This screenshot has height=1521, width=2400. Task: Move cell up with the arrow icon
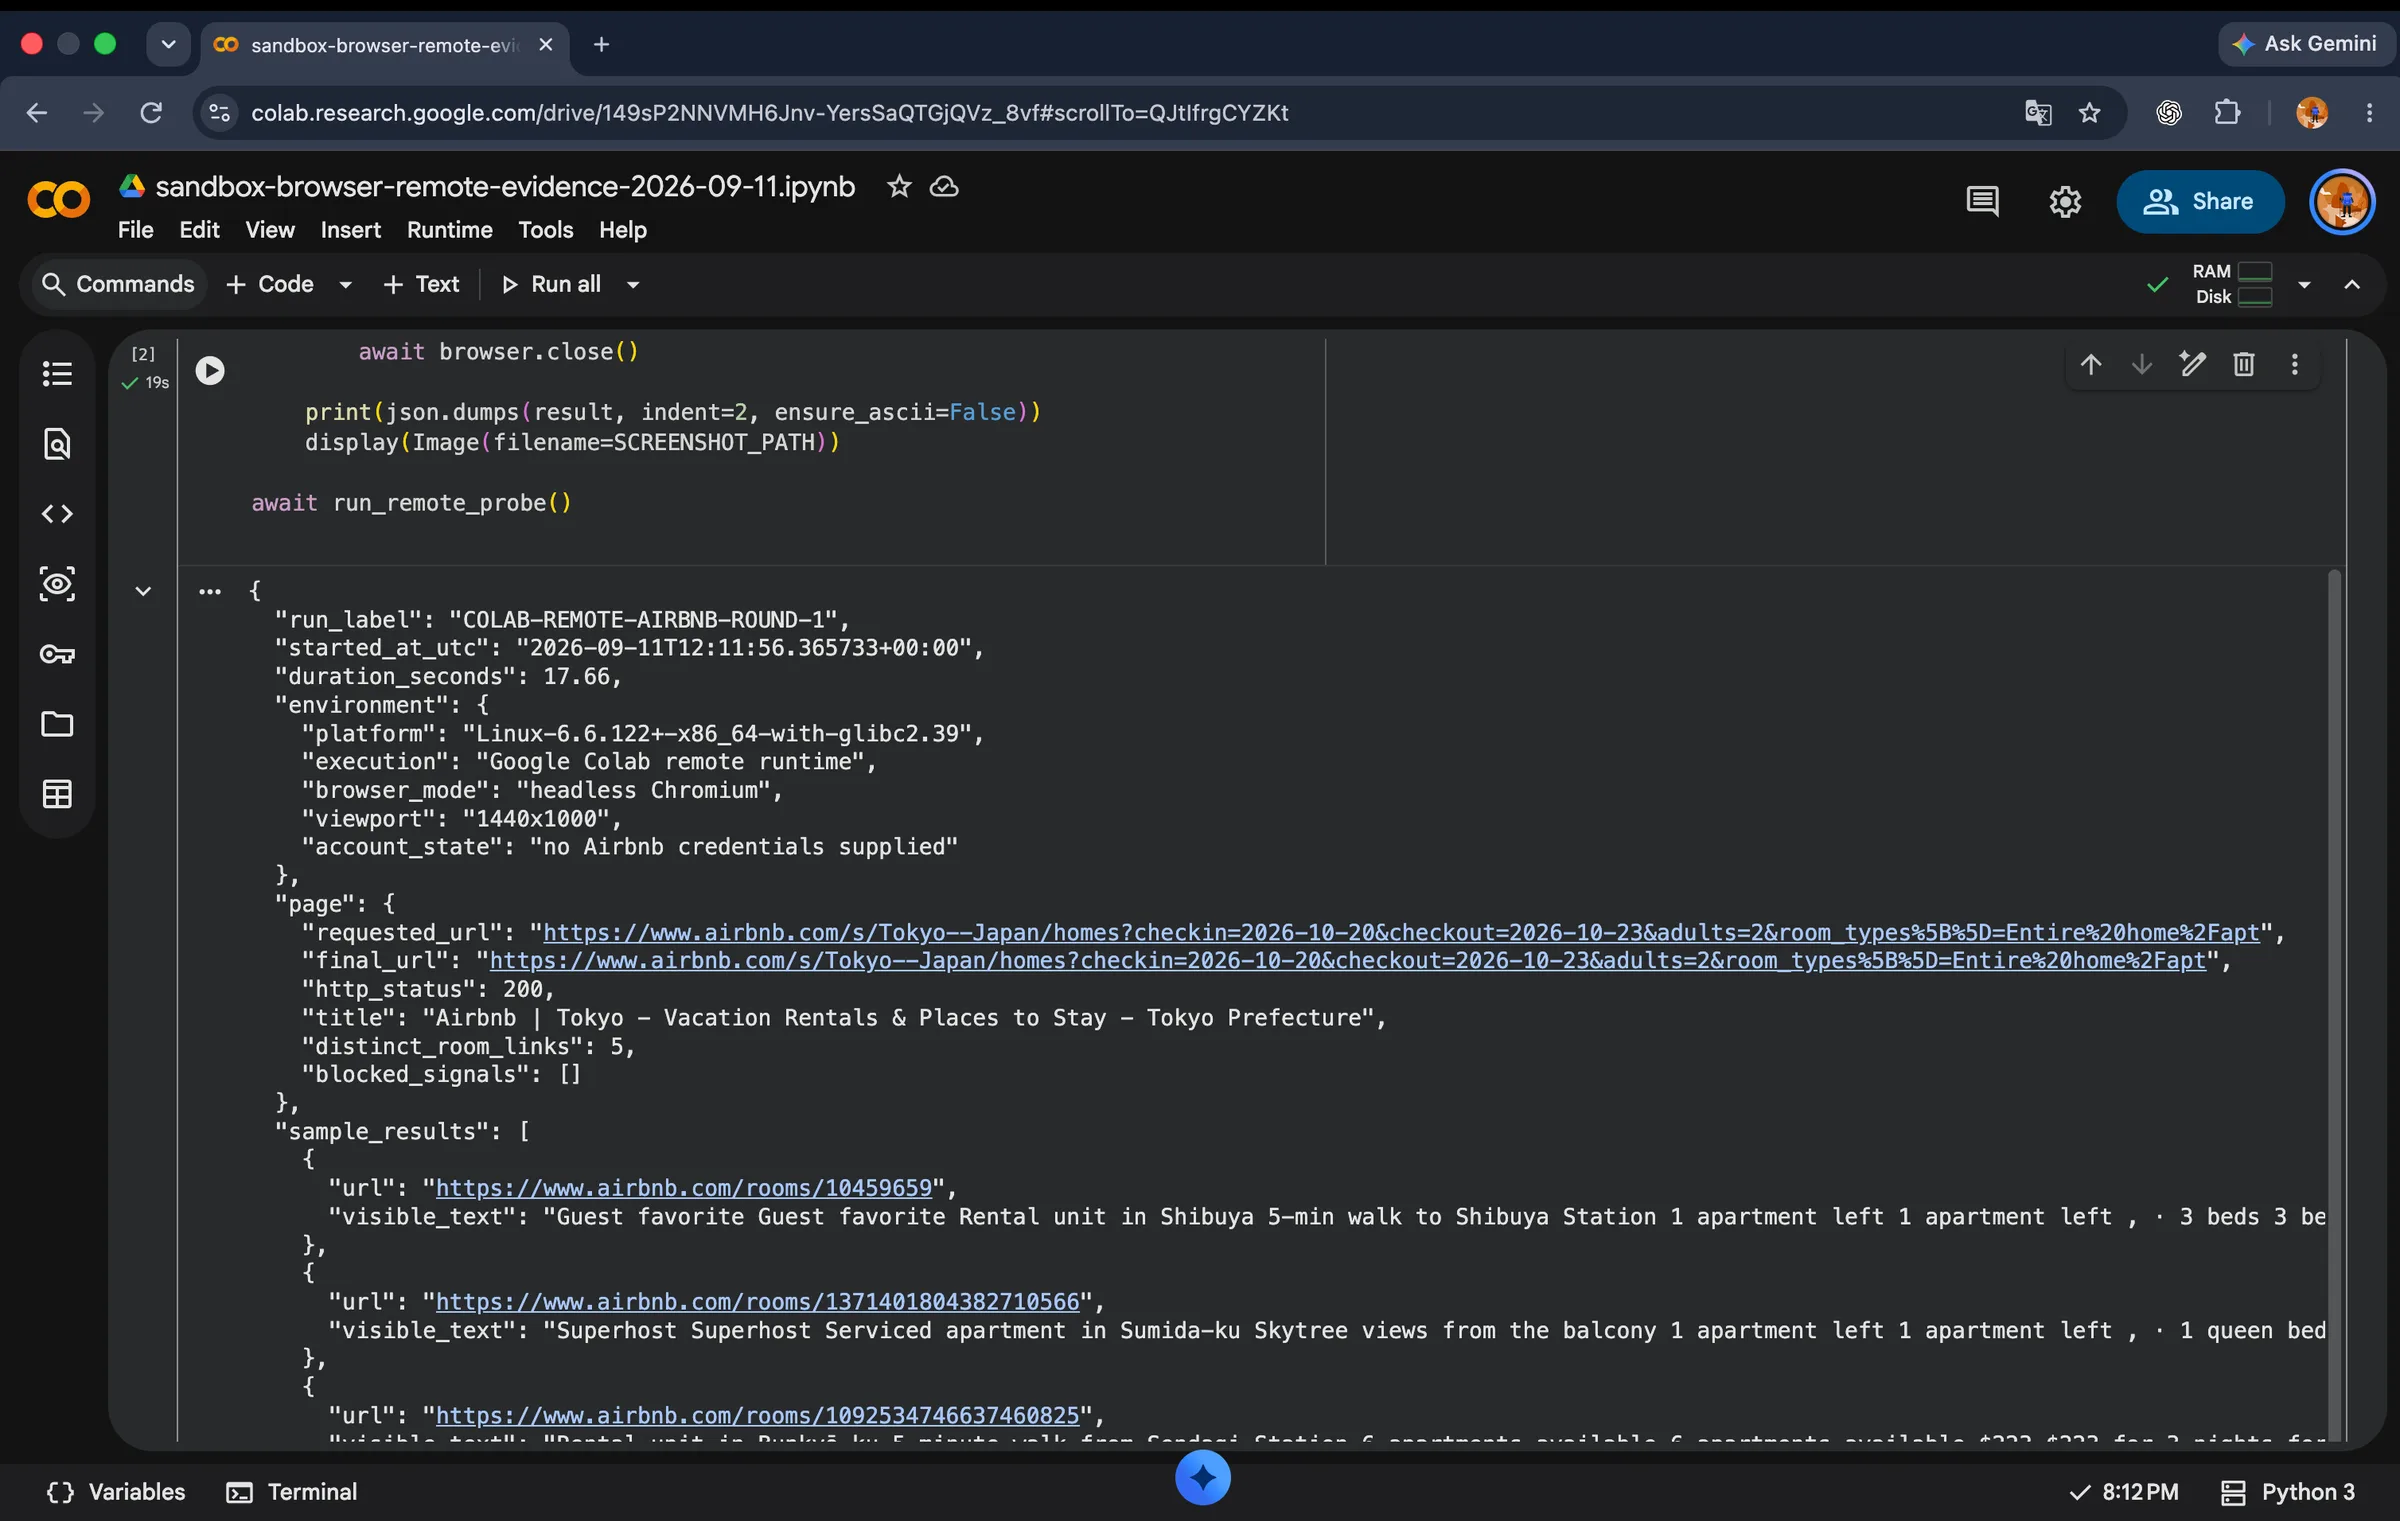[x=2091, y=365]
